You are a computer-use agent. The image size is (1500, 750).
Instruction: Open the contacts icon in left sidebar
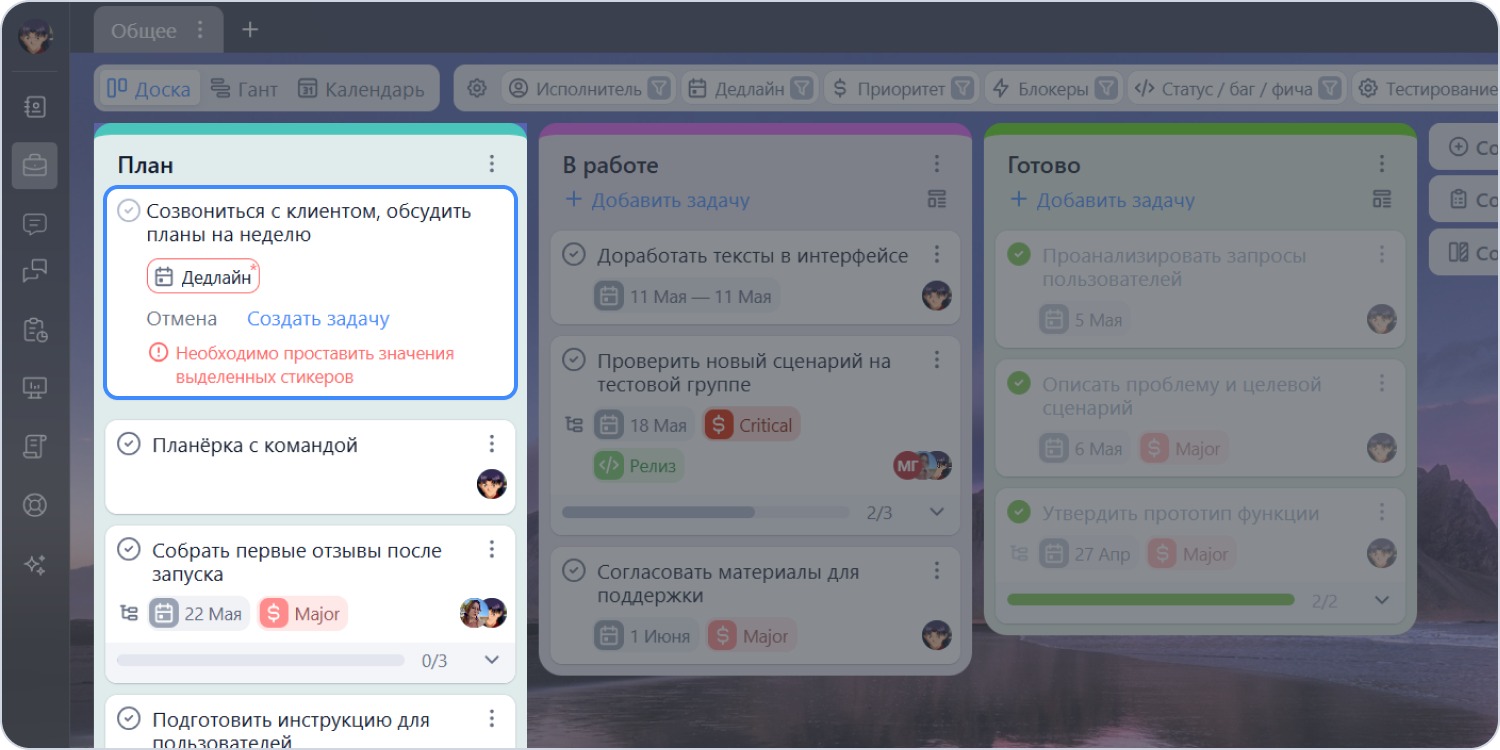[x=35, y=107]
